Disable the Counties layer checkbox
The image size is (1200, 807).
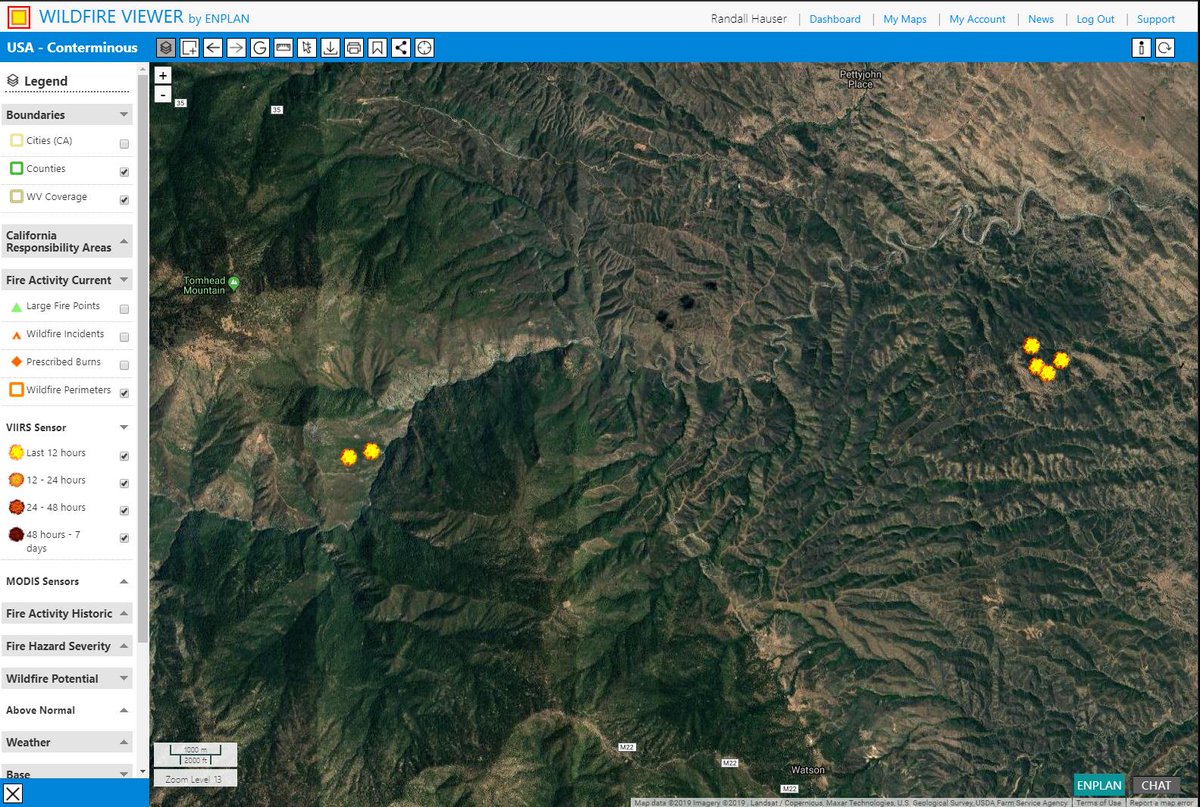124,170
